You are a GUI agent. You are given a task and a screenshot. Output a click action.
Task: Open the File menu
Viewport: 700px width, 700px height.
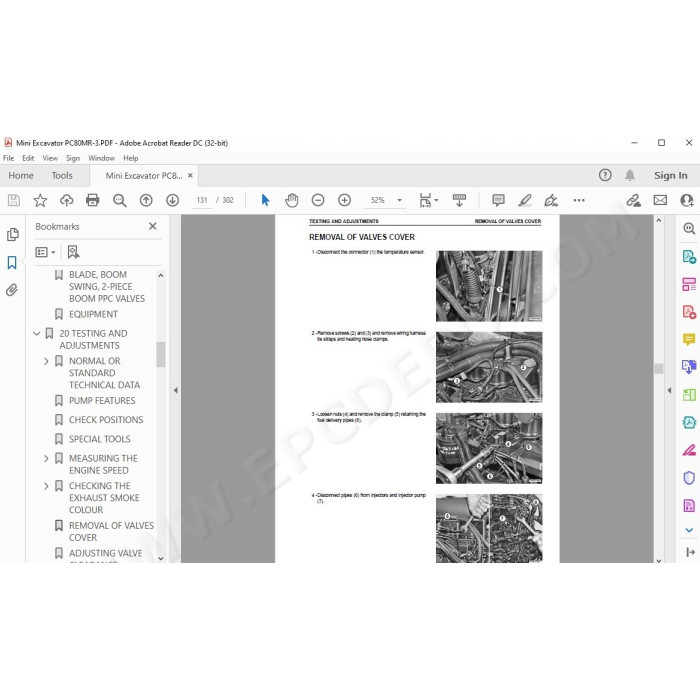8,158
